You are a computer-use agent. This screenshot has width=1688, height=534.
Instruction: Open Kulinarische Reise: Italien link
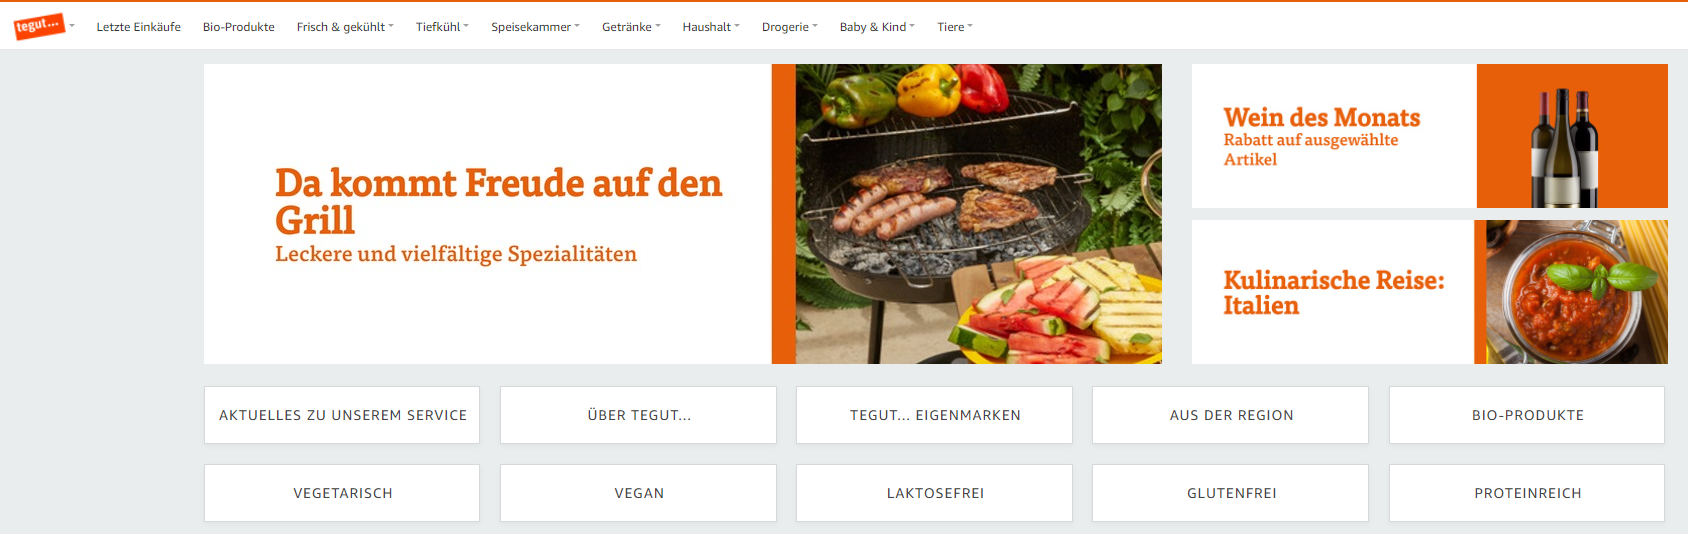(x=1334, y=293)
